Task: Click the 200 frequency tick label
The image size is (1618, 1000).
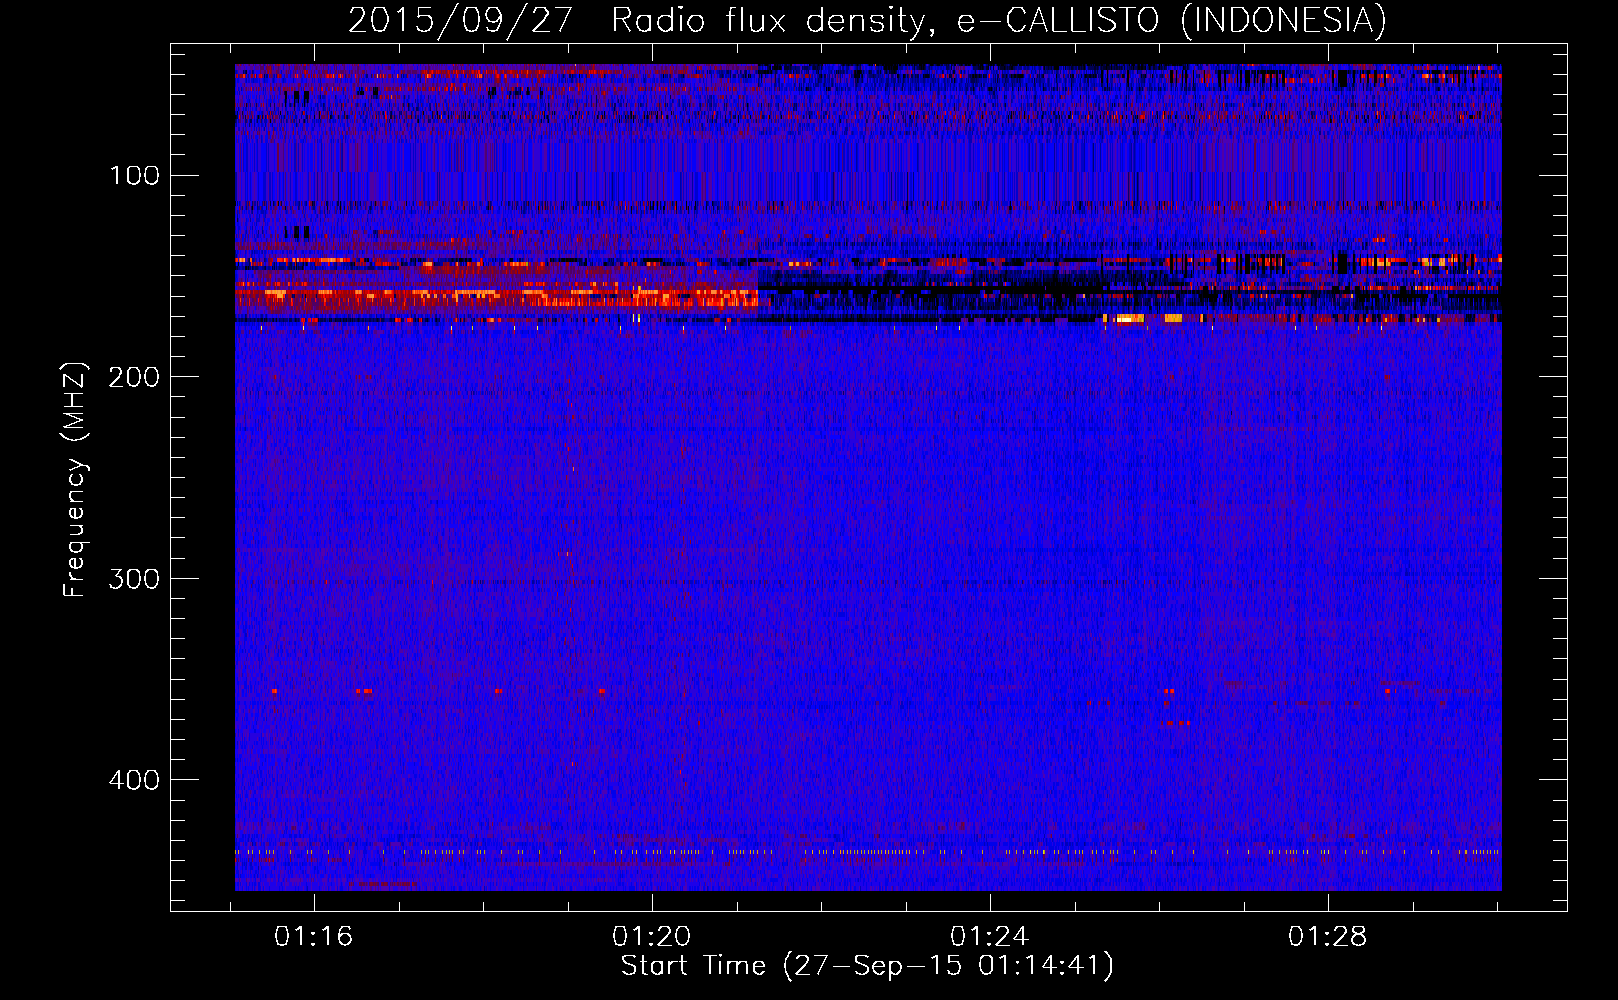Action: (134, 377)
